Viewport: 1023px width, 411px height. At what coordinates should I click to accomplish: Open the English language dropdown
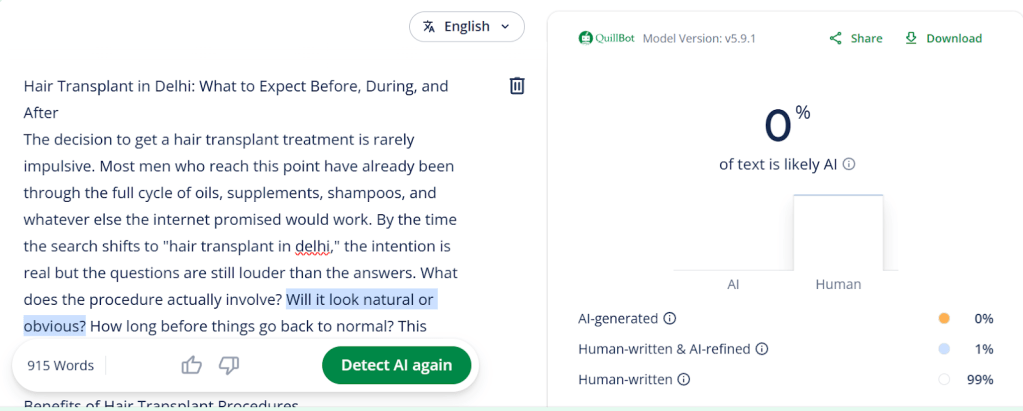click(x=467, y=27)
